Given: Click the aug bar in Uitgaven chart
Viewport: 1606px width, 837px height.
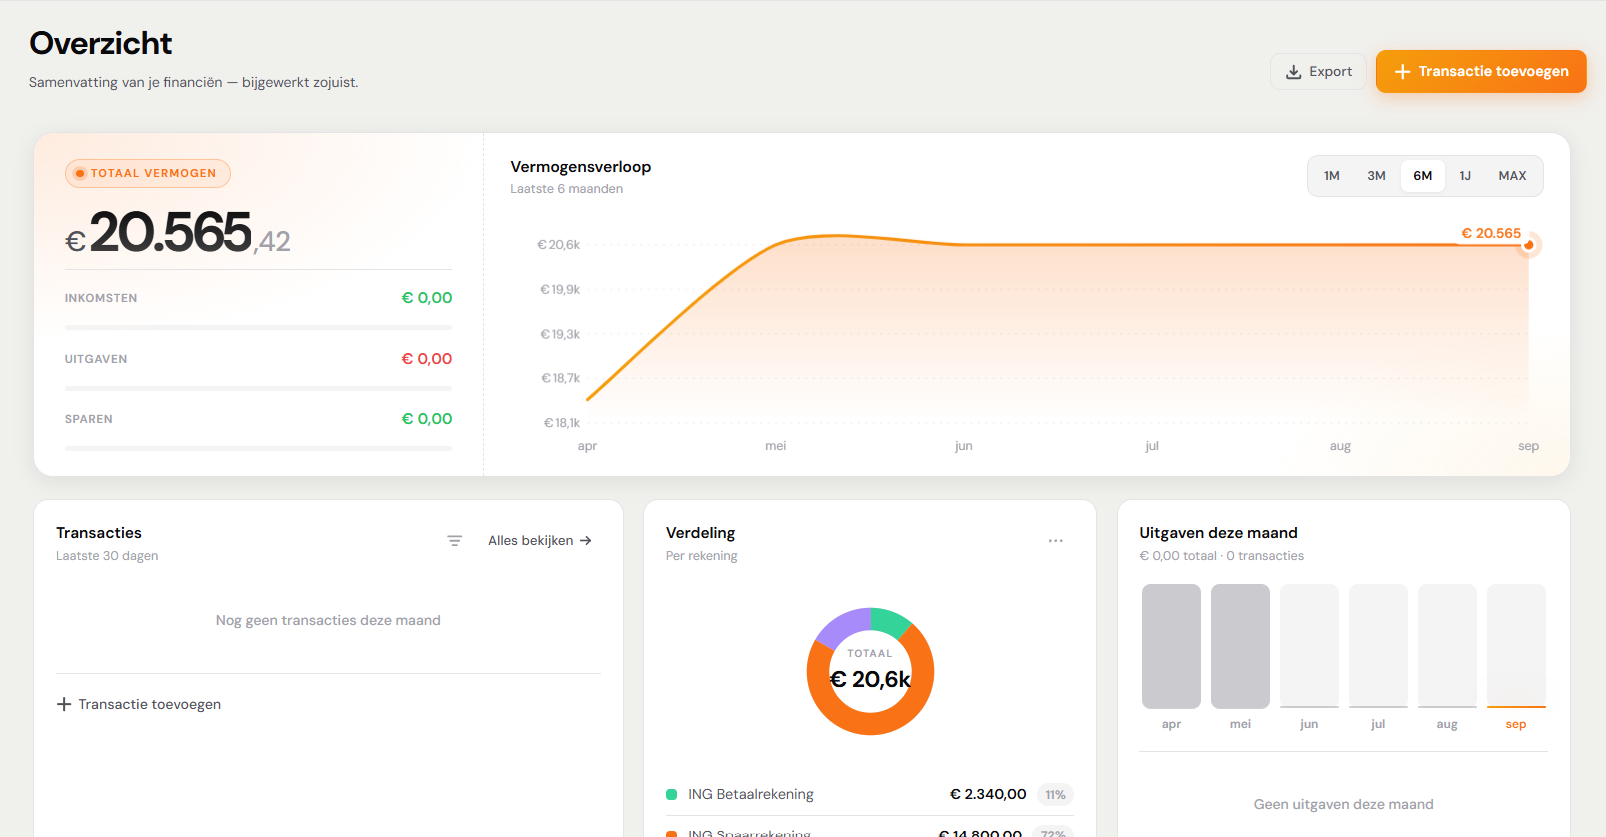Looking at the screenshot, I should pyautogui.click(x=1447, y=646).
